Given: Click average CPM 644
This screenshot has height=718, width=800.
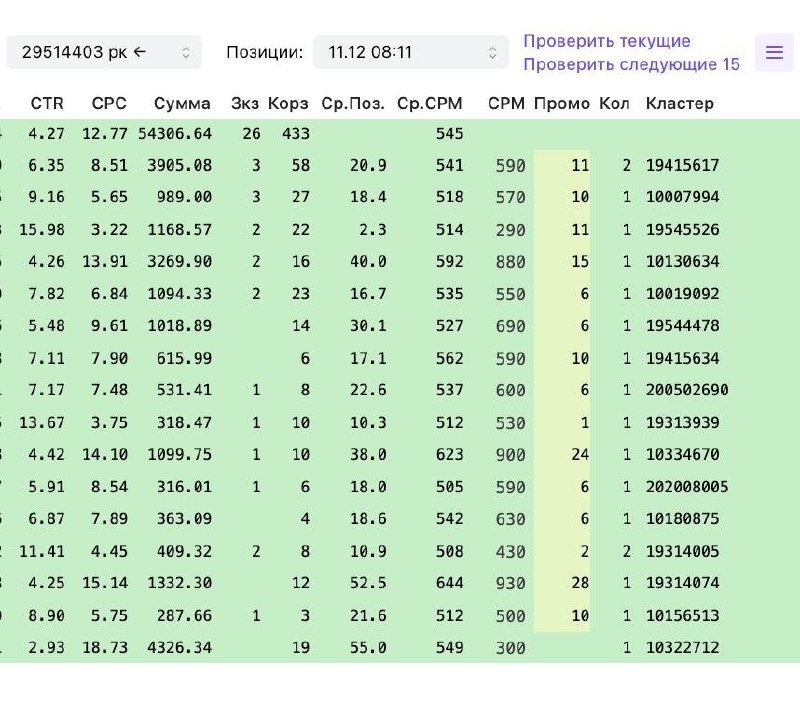Looking at the screenshot, I should click(449, 583).
